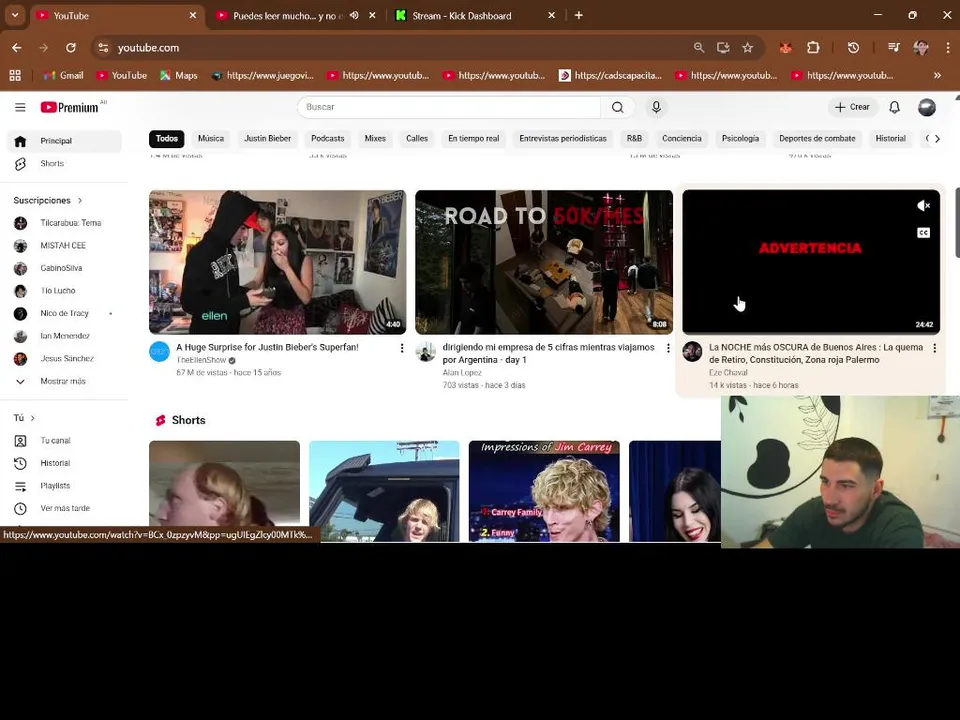Reload the YouTube page
The width and height of the screenshot is (960, 720).
click(71, 48)
